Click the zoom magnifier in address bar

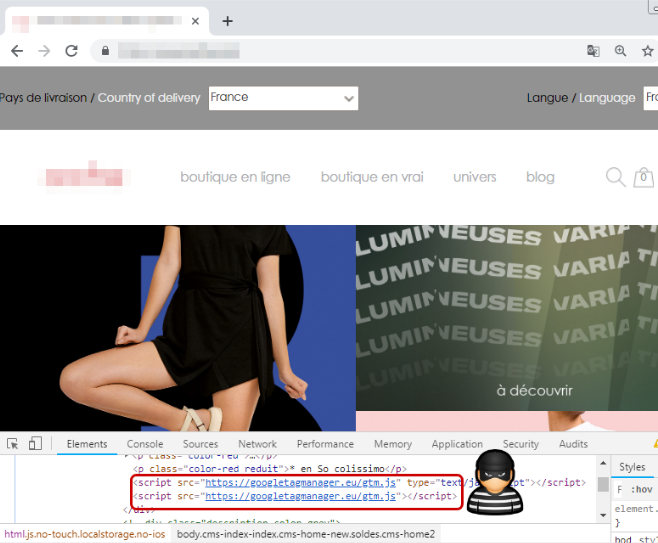[620, 51]
